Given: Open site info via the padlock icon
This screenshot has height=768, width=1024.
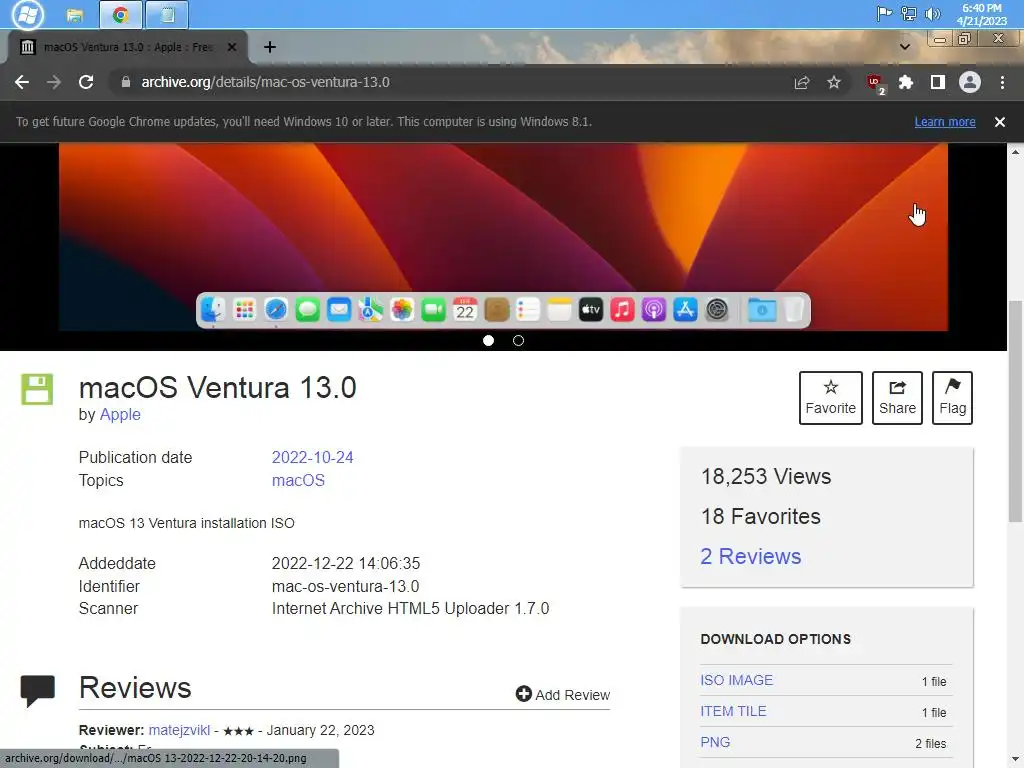Looking at the screenshot, I should 126,82.
